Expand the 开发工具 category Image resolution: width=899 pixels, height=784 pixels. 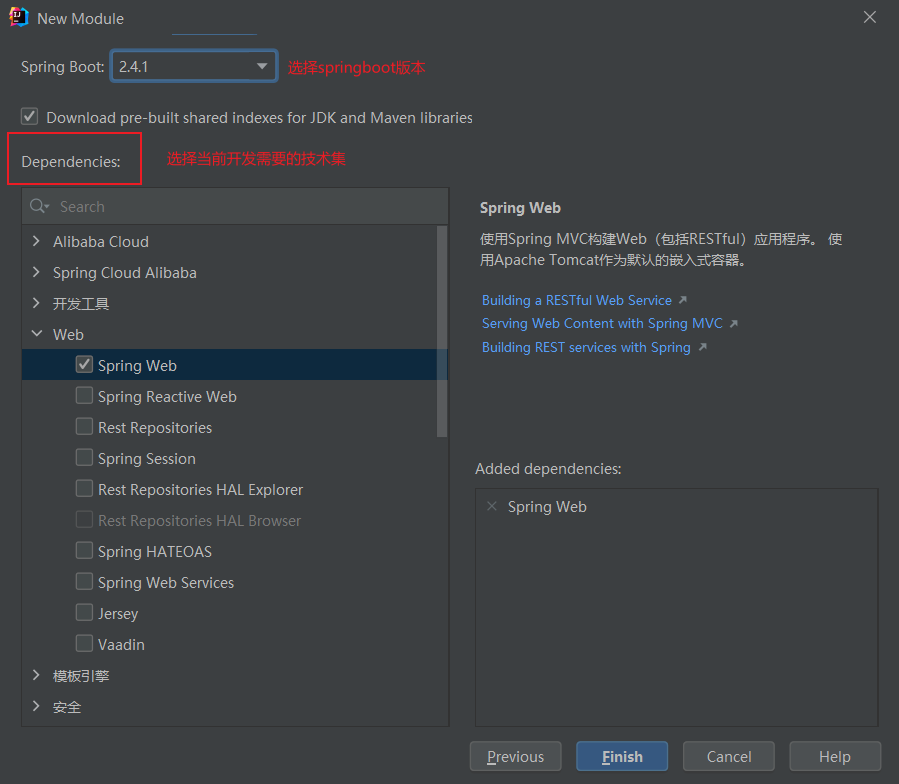(36, 303)
